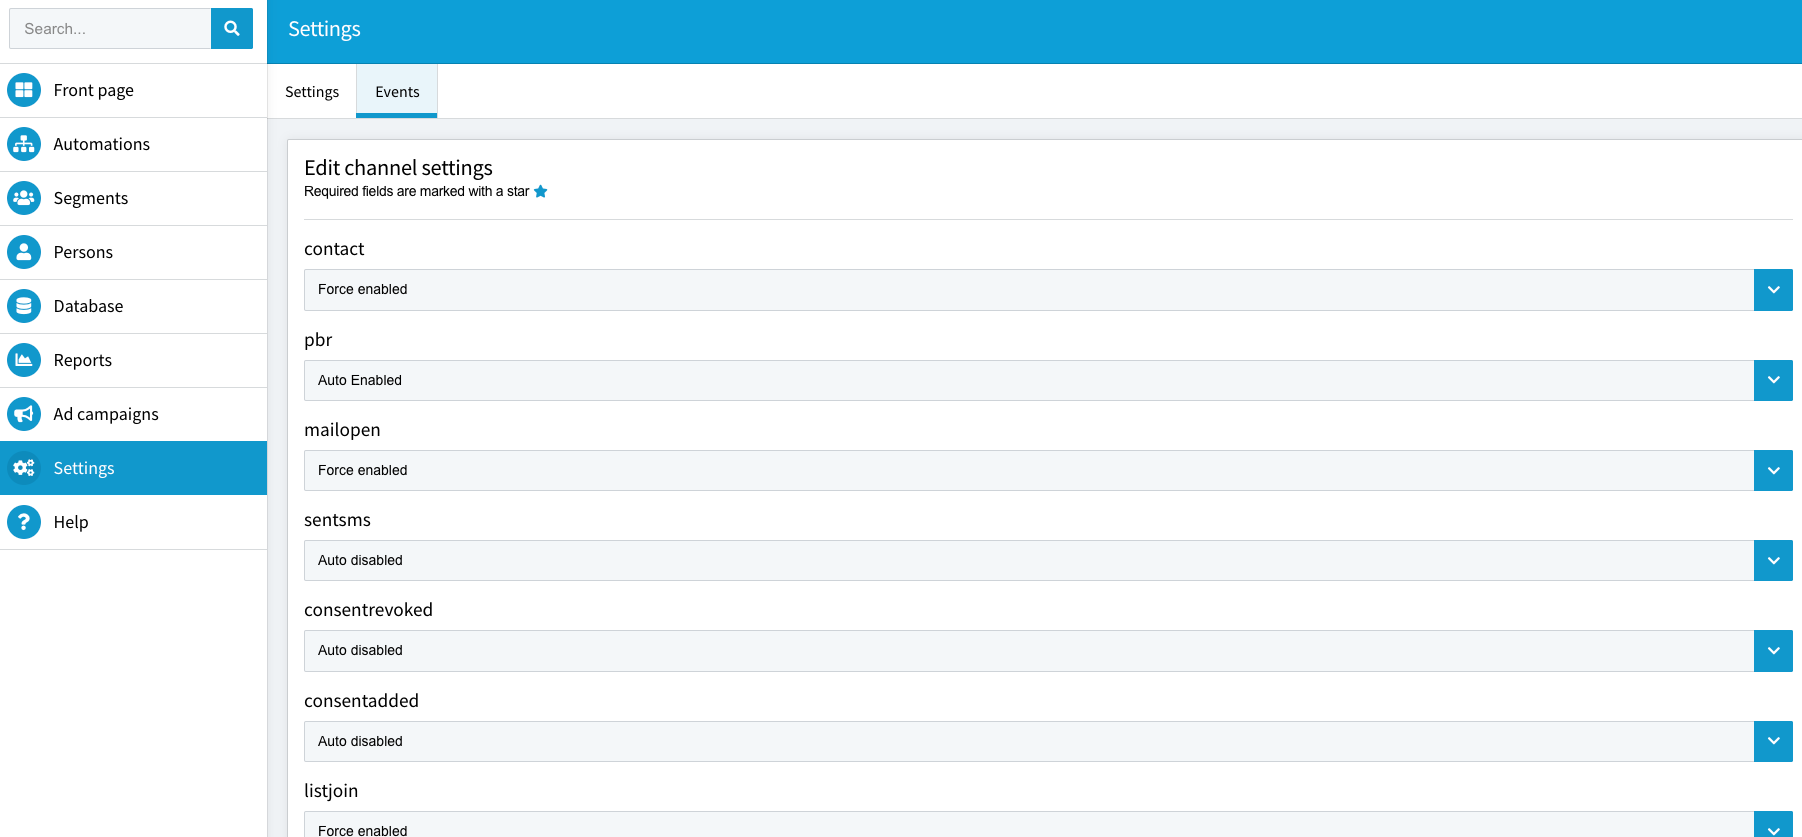Open the sentsms Auto disabled dropdown
1802x837 pixels.
(x=1048, y=560)
